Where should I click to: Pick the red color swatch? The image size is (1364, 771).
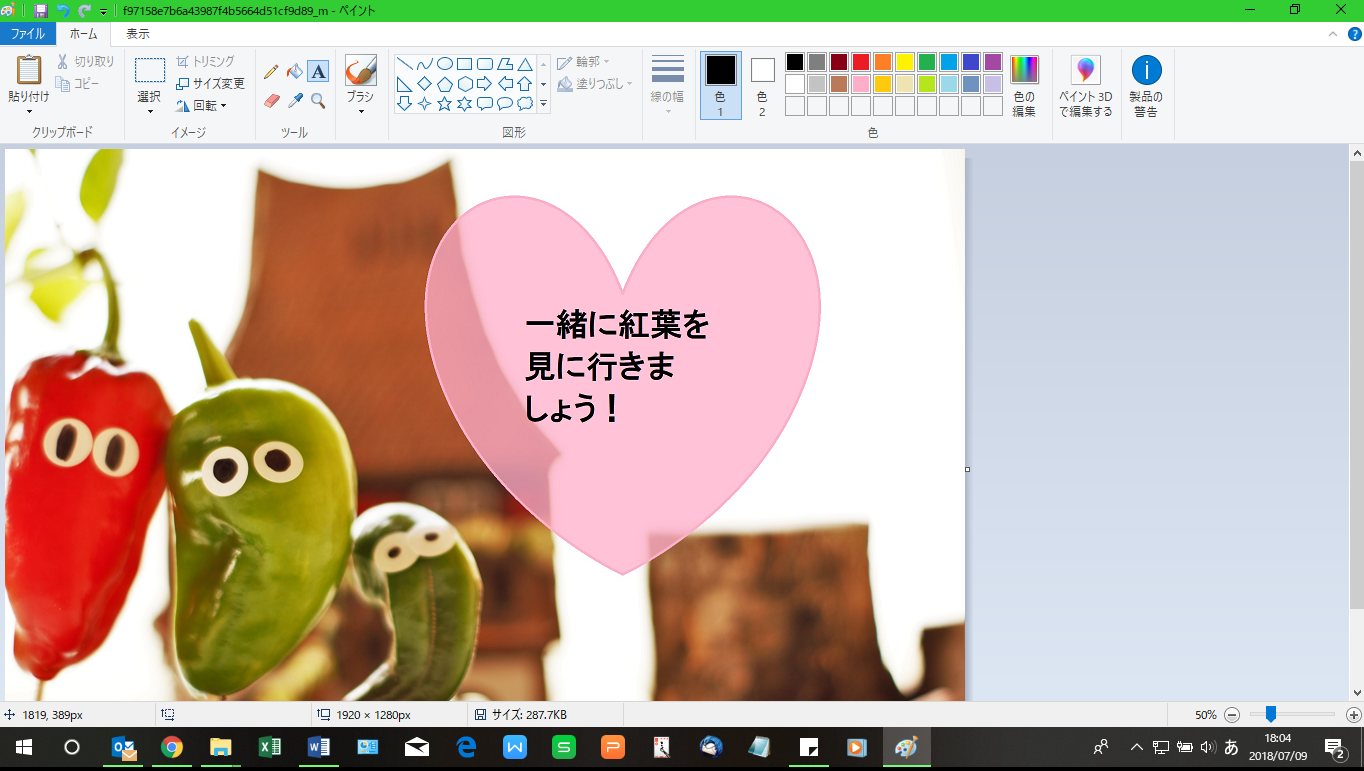[860, 62]
